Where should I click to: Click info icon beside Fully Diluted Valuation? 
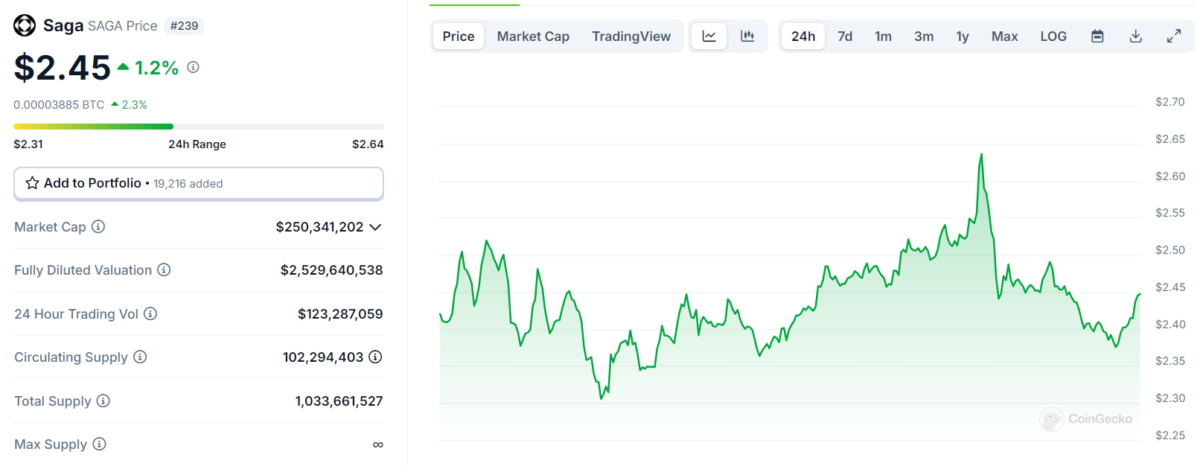[x=164, y=270]
